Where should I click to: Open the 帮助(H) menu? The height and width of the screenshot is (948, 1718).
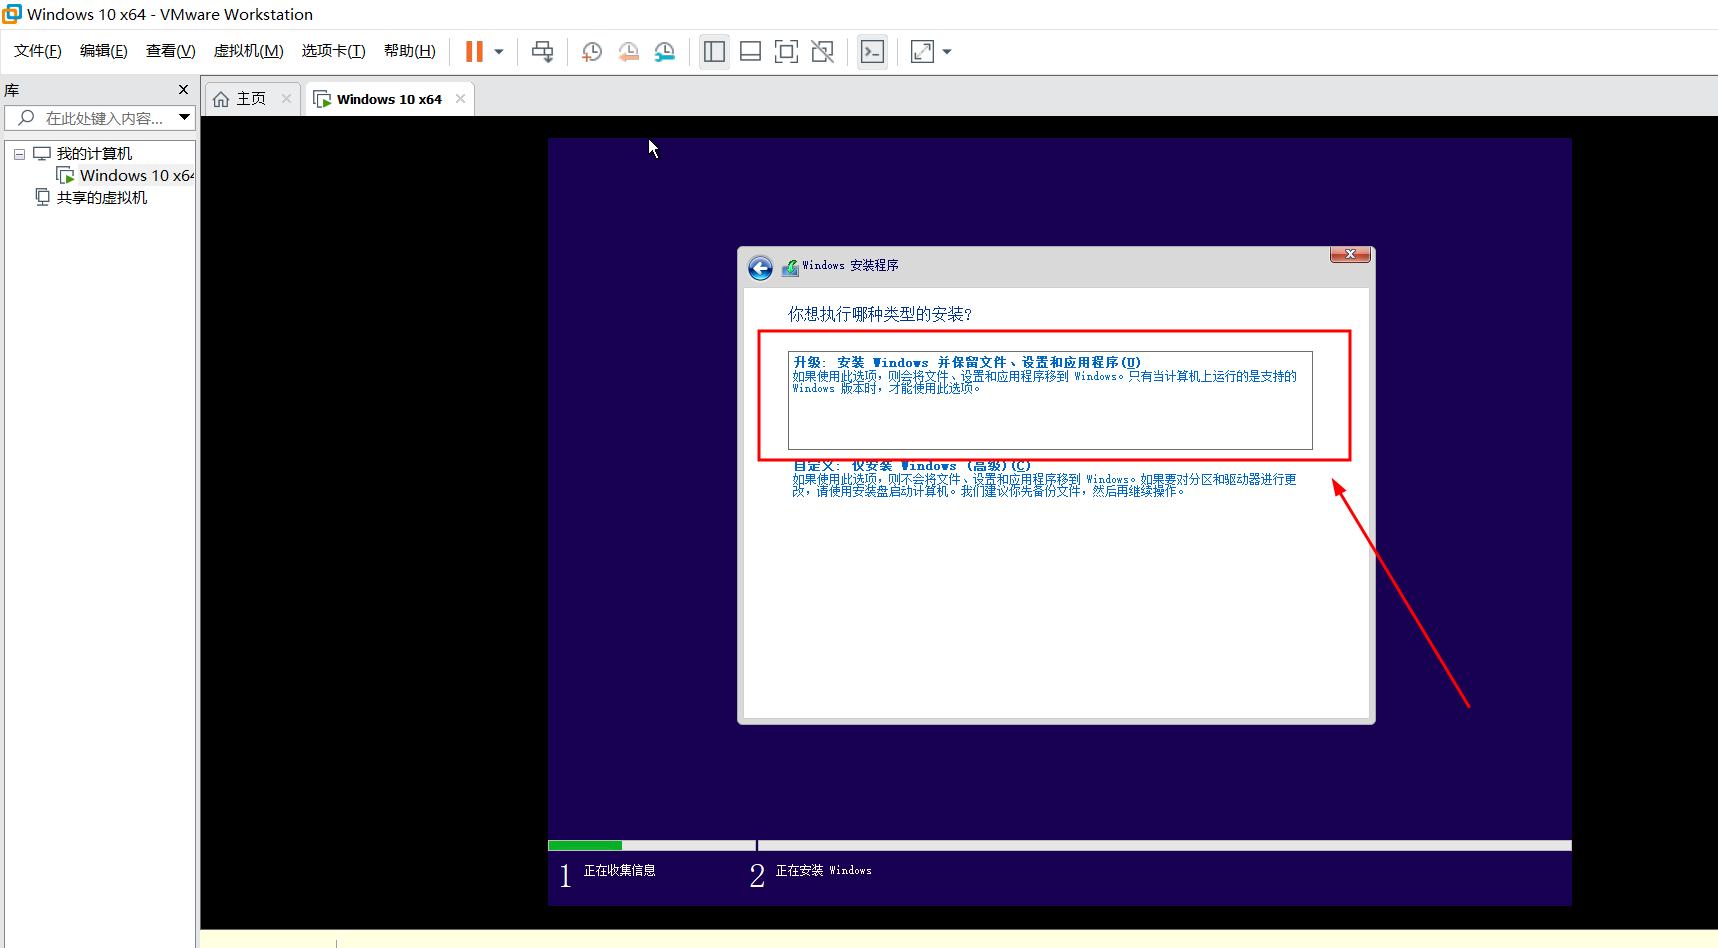point(410,51)
